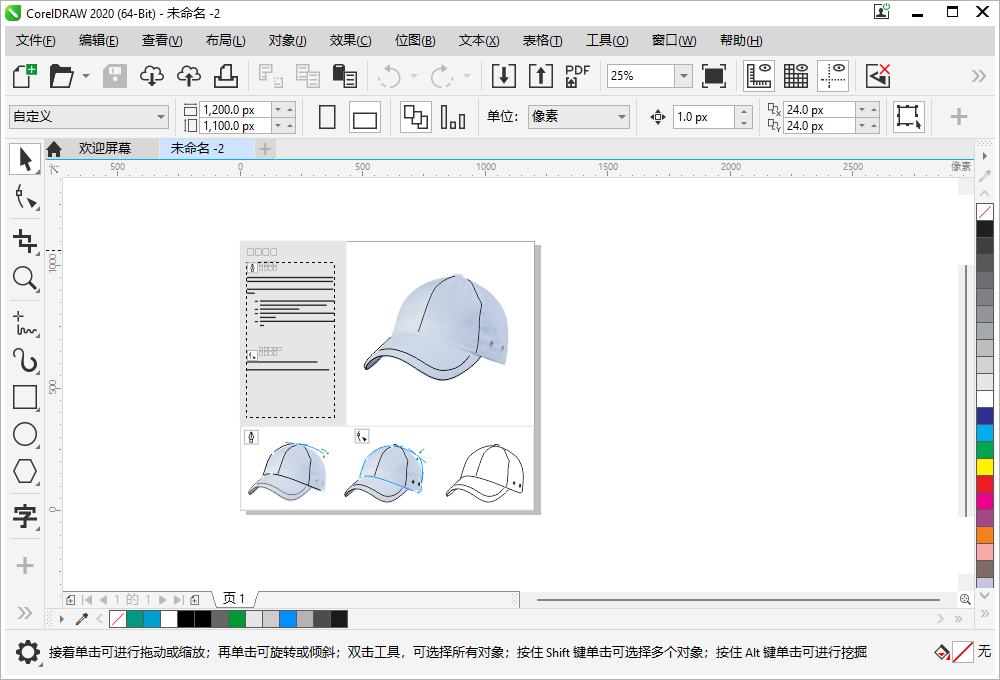This screenshot has width=1000, height=680.
Task: Select the Ellipse tool
Action: tap(25, 434)
